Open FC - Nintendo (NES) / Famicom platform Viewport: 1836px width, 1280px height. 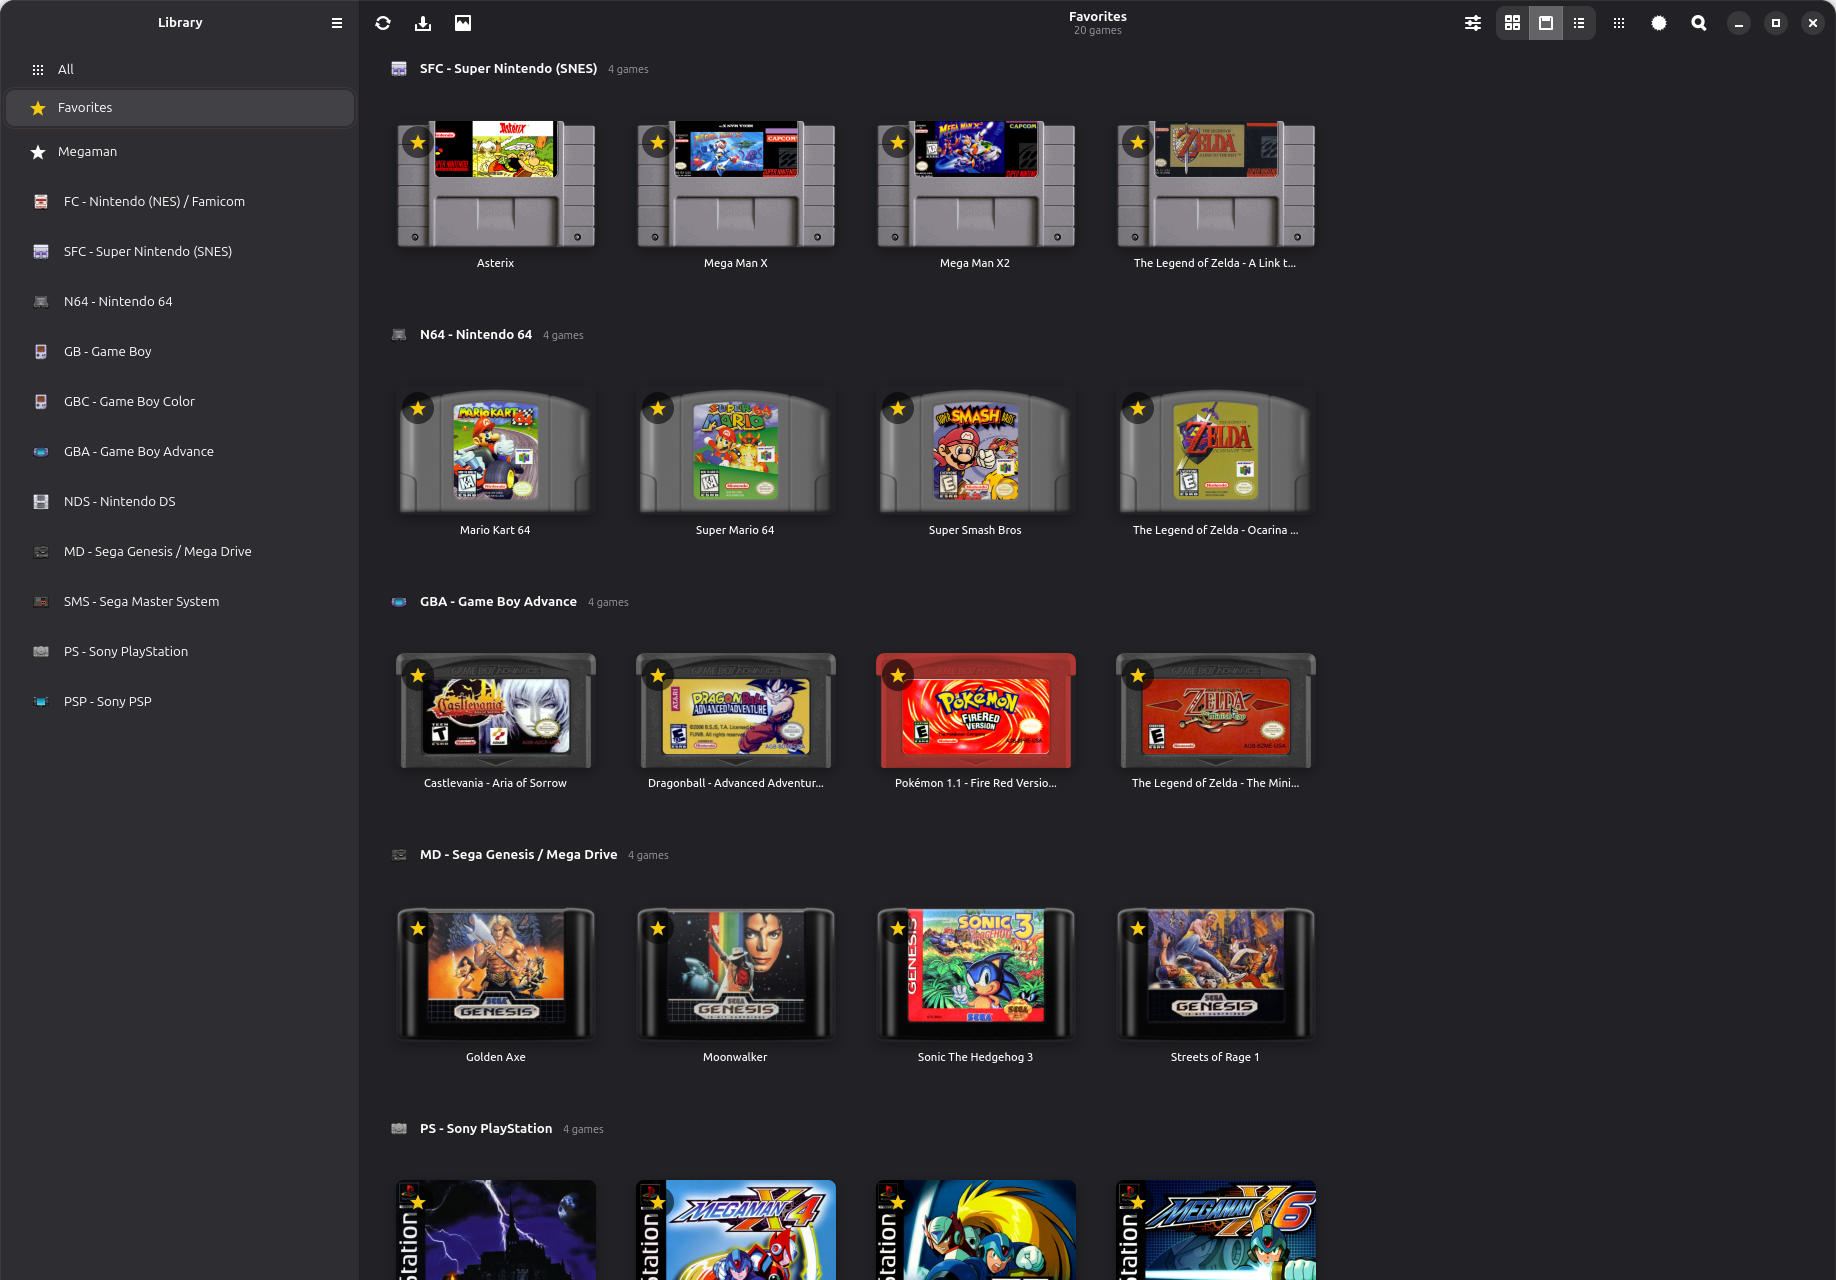click(x=180, y=202)
